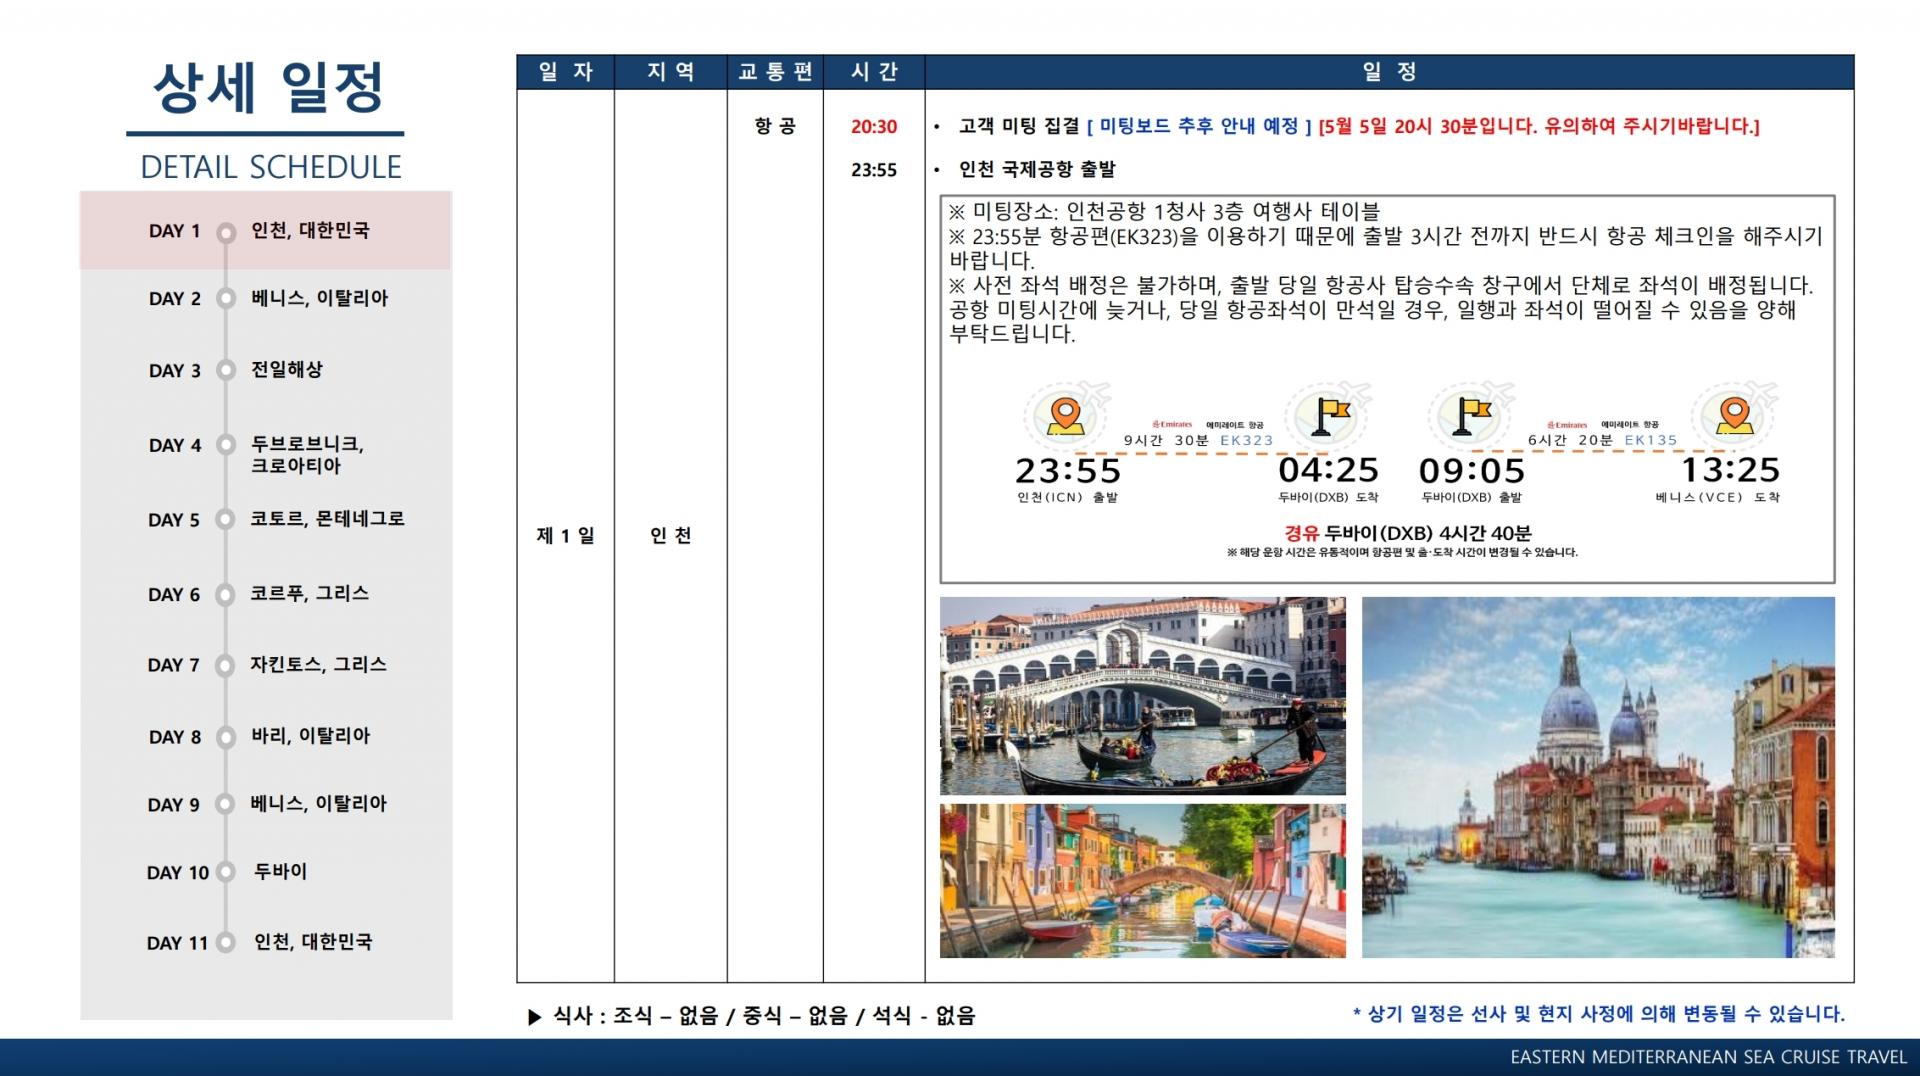
Task: Click the 상세 일정 title
Action: [x=268, y=88]
